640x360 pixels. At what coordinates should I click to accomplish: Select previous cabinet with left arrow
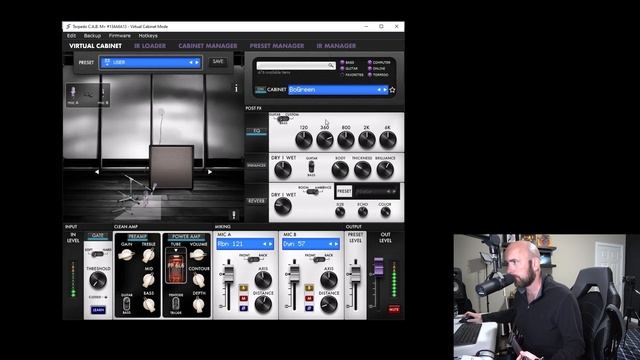pyautogui.click(x=378, y=90)
